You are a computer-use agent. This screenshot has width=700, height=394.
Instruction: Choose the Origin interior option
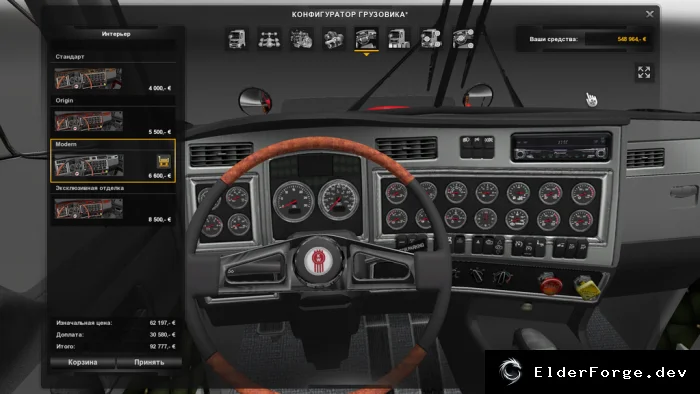pyautogui.click(x=113, y=116)
